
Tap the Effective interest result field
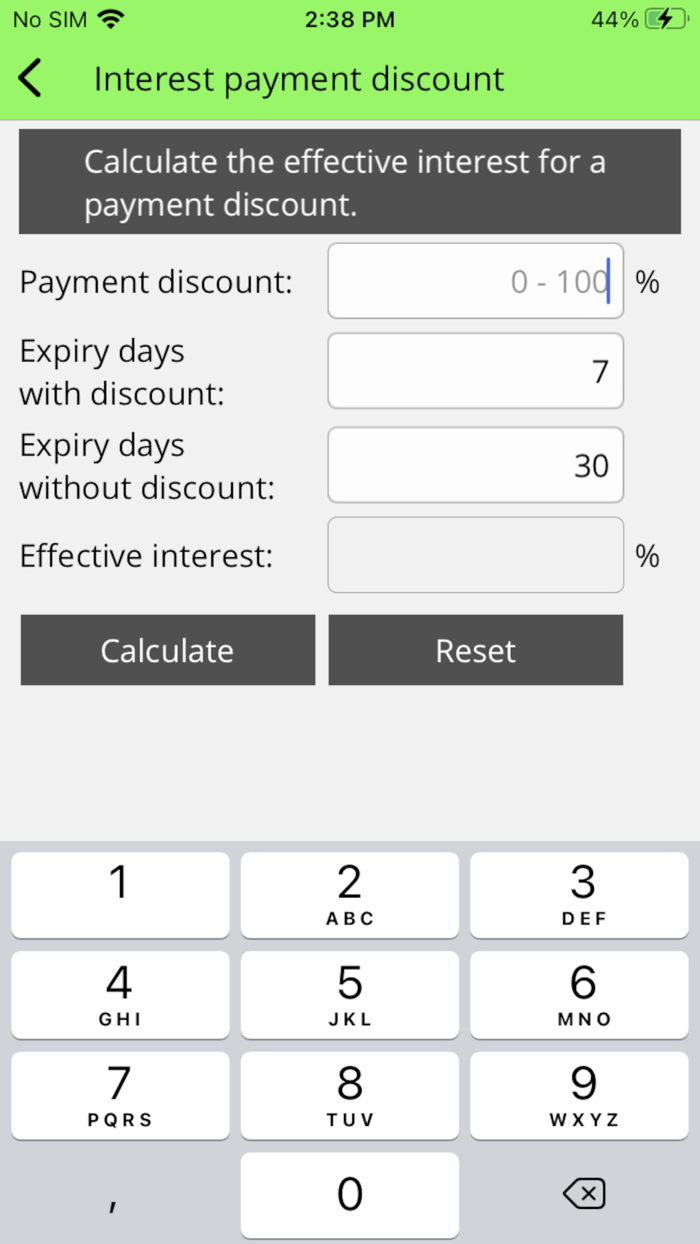click(476, 555)
